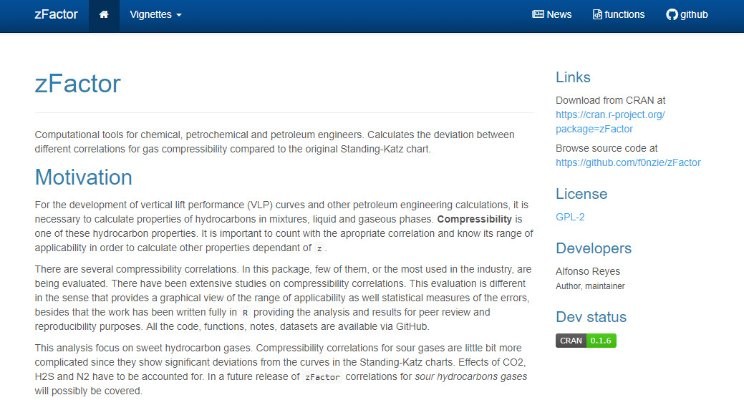Screen dimensions: 744x400
Task: Open the GPL-2 license link
Action: click(x=570, y=217)
